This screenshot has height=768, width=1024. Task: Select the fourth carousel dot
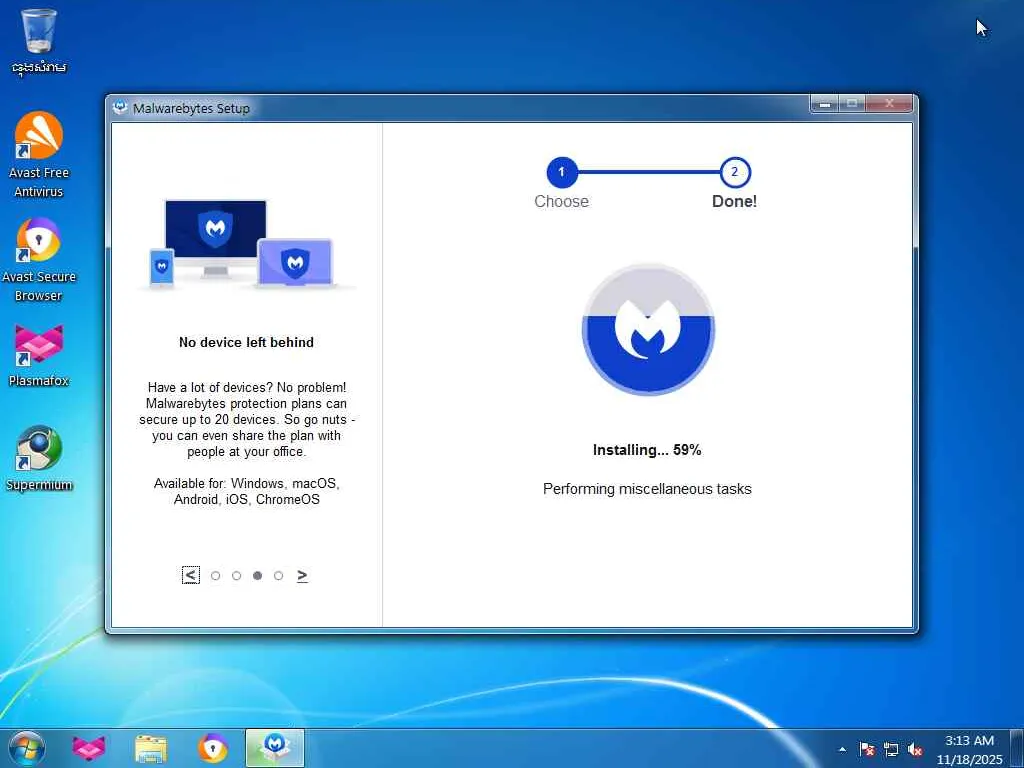tap(278, 576)
